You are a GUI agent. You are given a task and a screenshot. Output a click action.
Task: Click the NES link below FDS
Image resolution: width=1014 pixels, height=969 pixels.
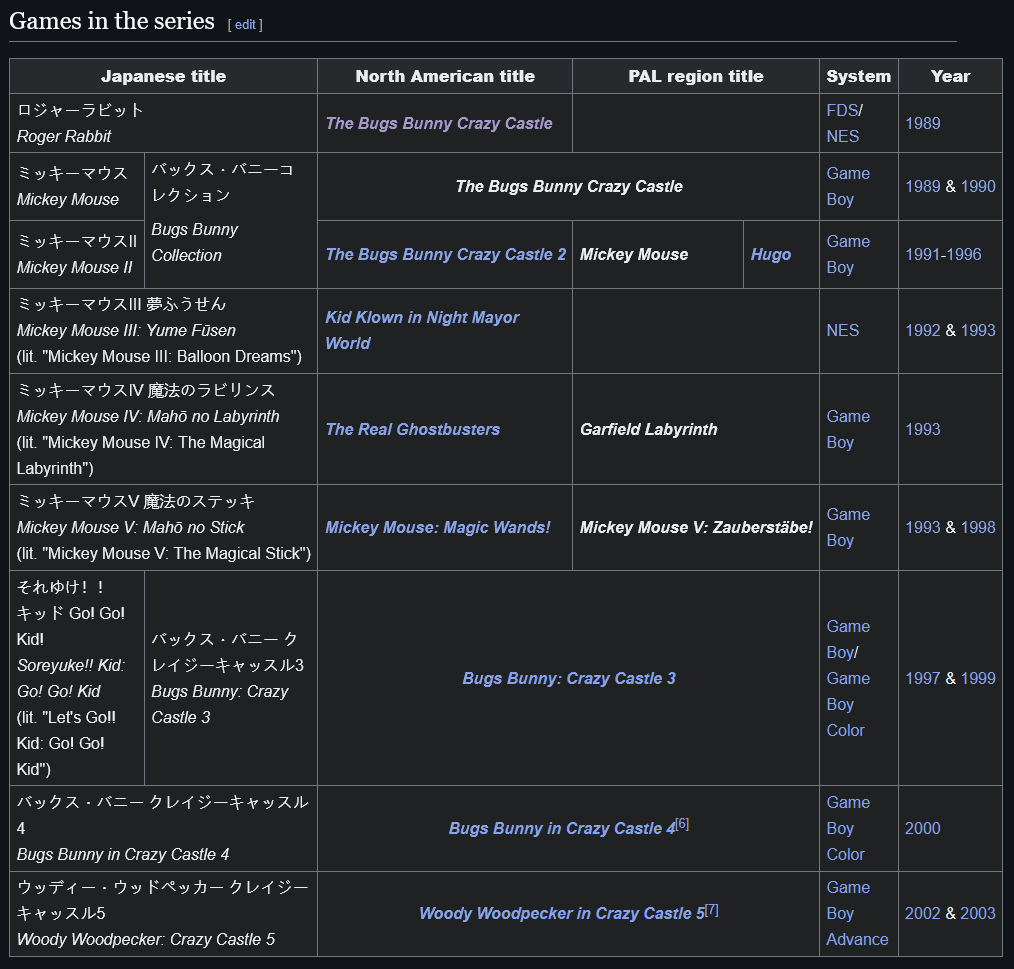[x=843, y=136]
